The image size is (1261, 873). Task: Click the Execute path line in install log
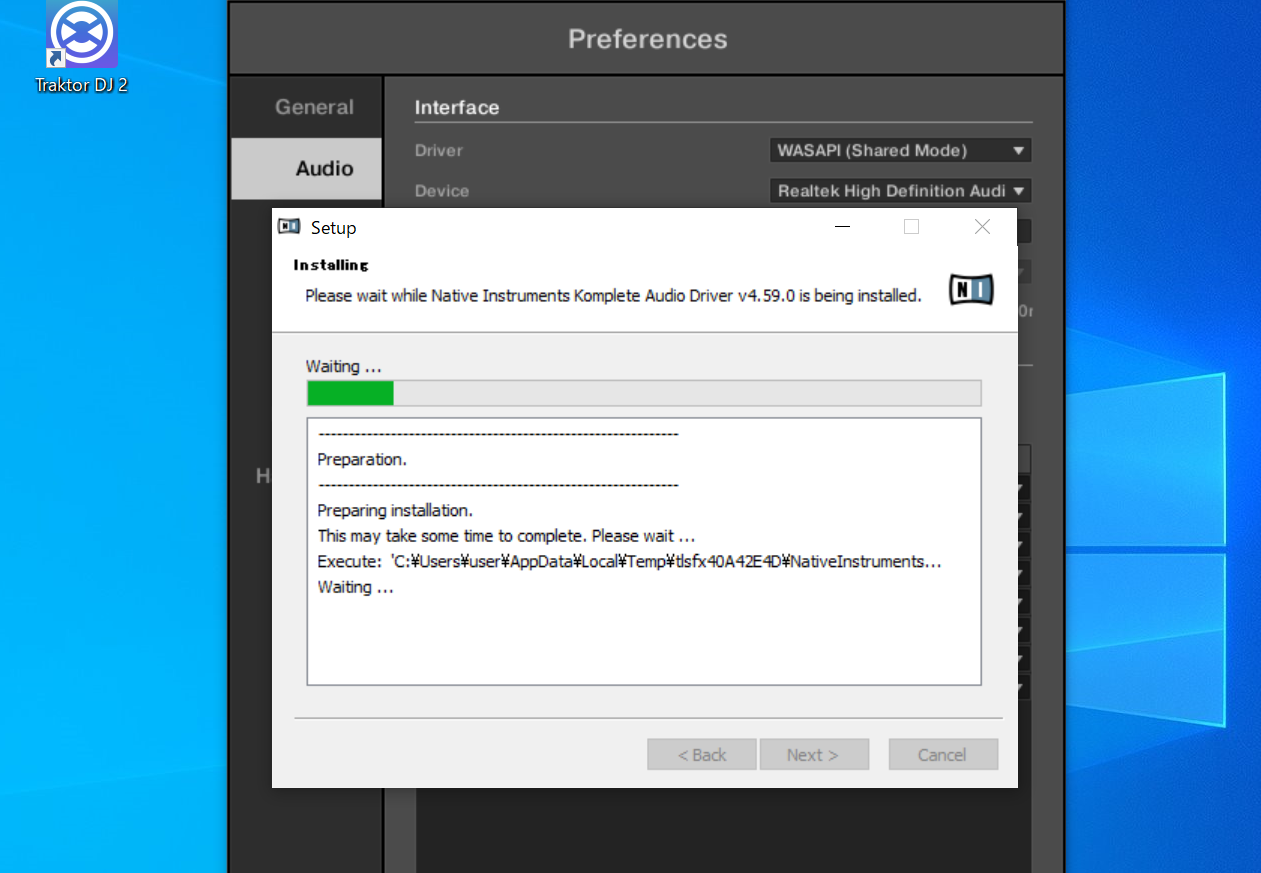(x=629, y=562)
